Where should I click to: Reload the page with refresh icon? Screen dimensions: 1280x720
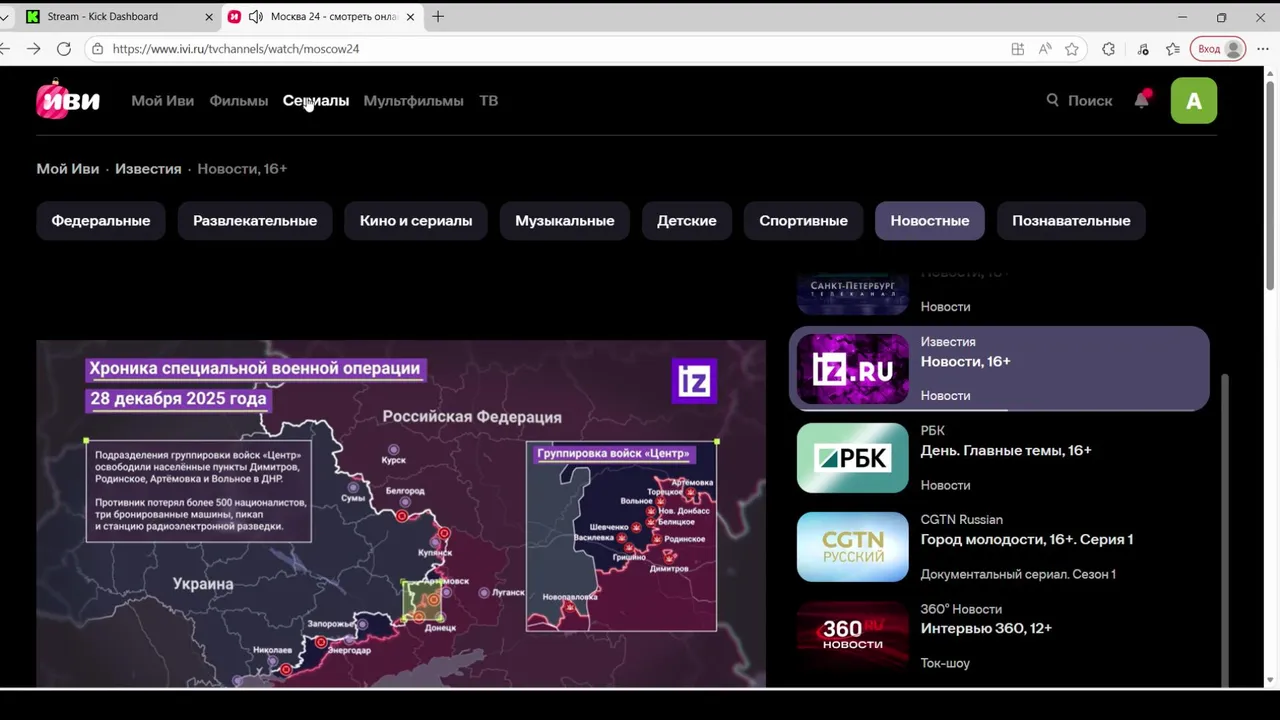[x=64, y=48]
